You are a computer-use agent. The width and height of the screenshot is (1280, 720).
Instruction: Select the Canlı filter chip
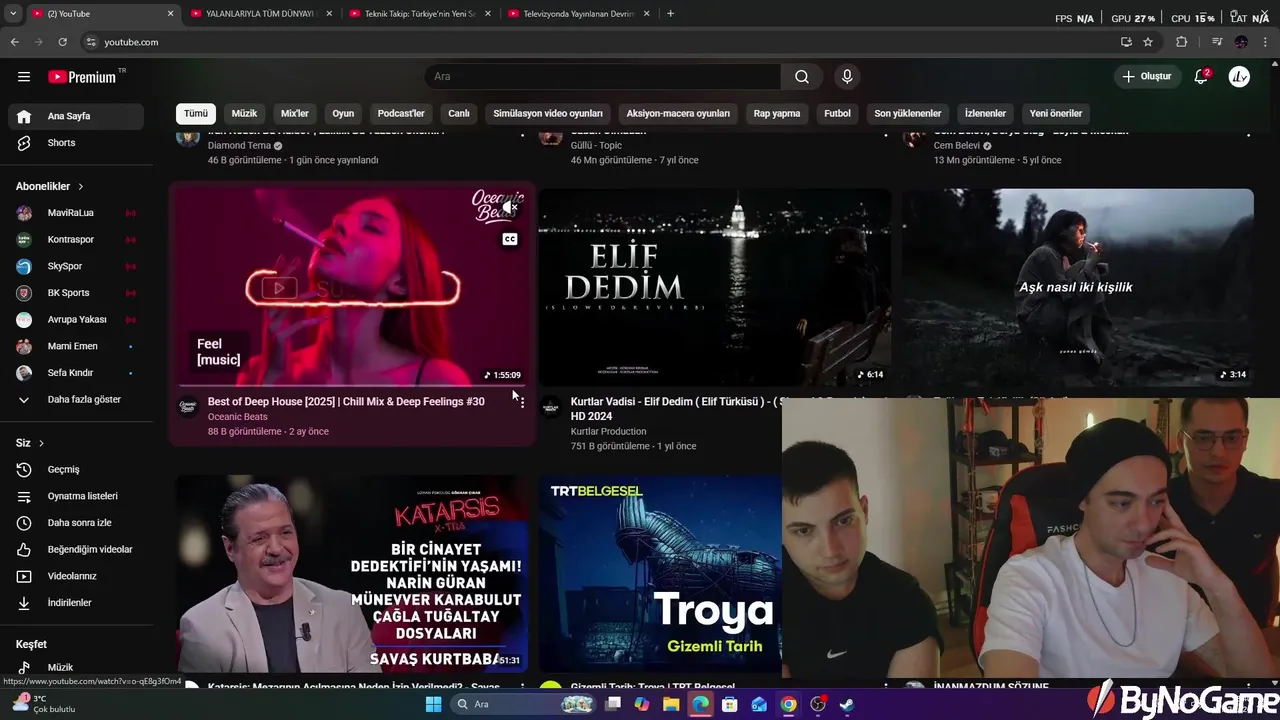coord(459,113)
